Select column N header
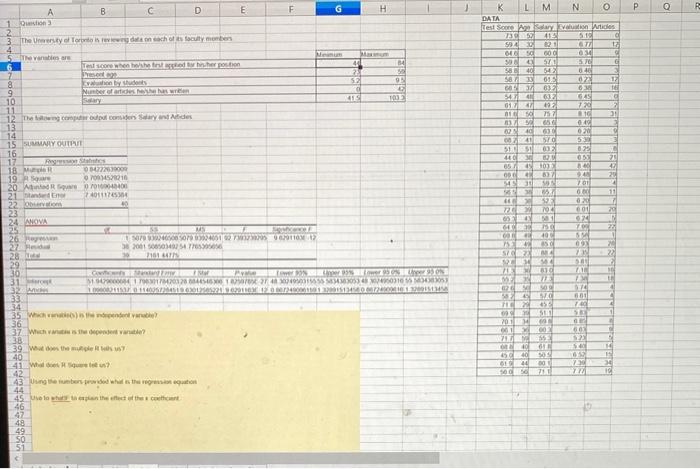The height and width of the screenshot is (469, 700). click(x=575, y=7)
